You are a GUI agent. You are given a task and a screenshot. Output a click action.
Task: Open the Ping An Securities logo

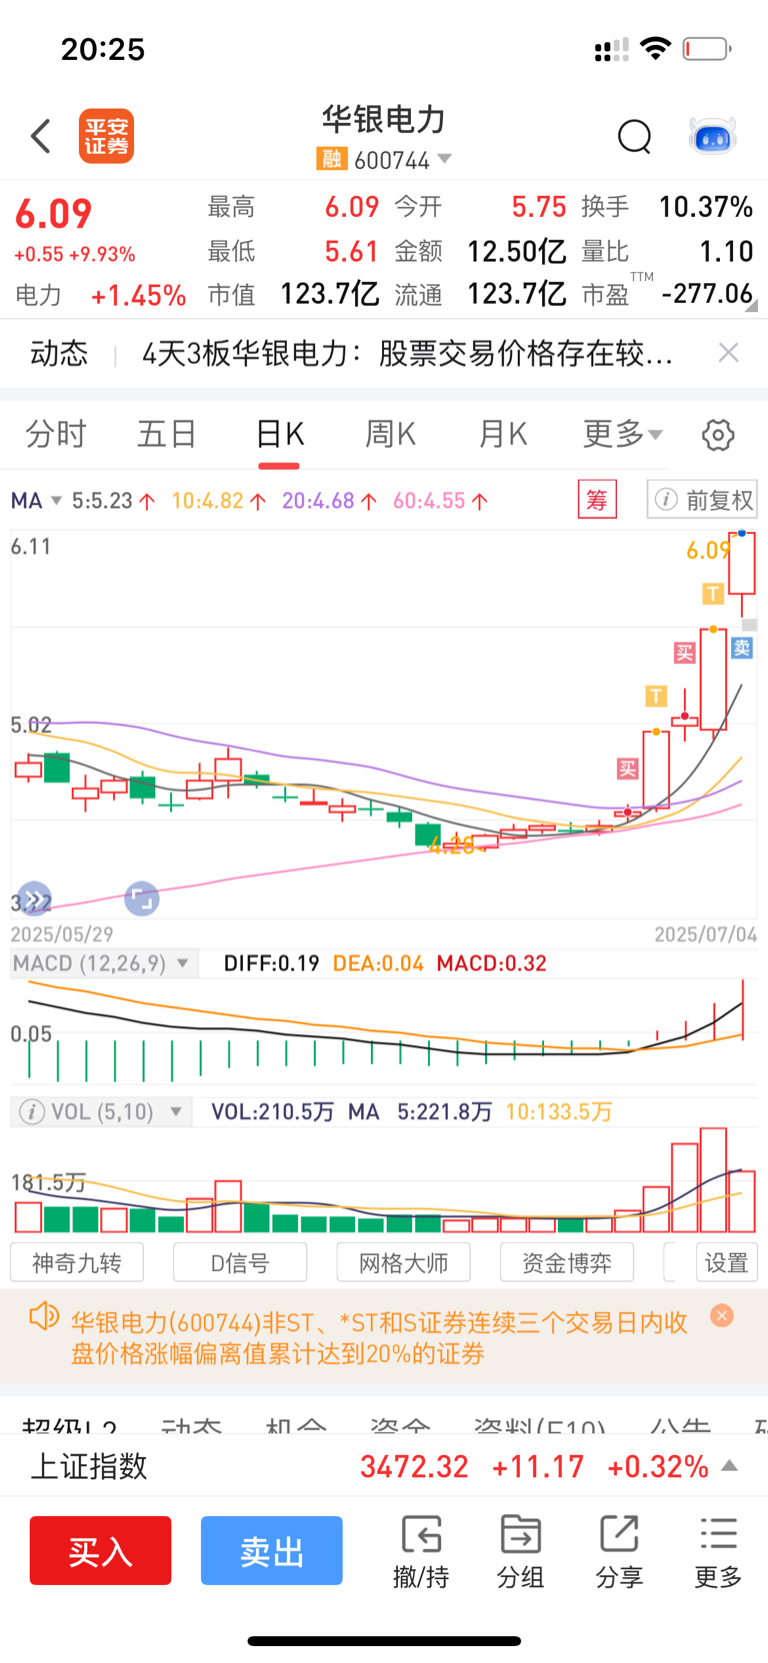(x=106, y=136)
